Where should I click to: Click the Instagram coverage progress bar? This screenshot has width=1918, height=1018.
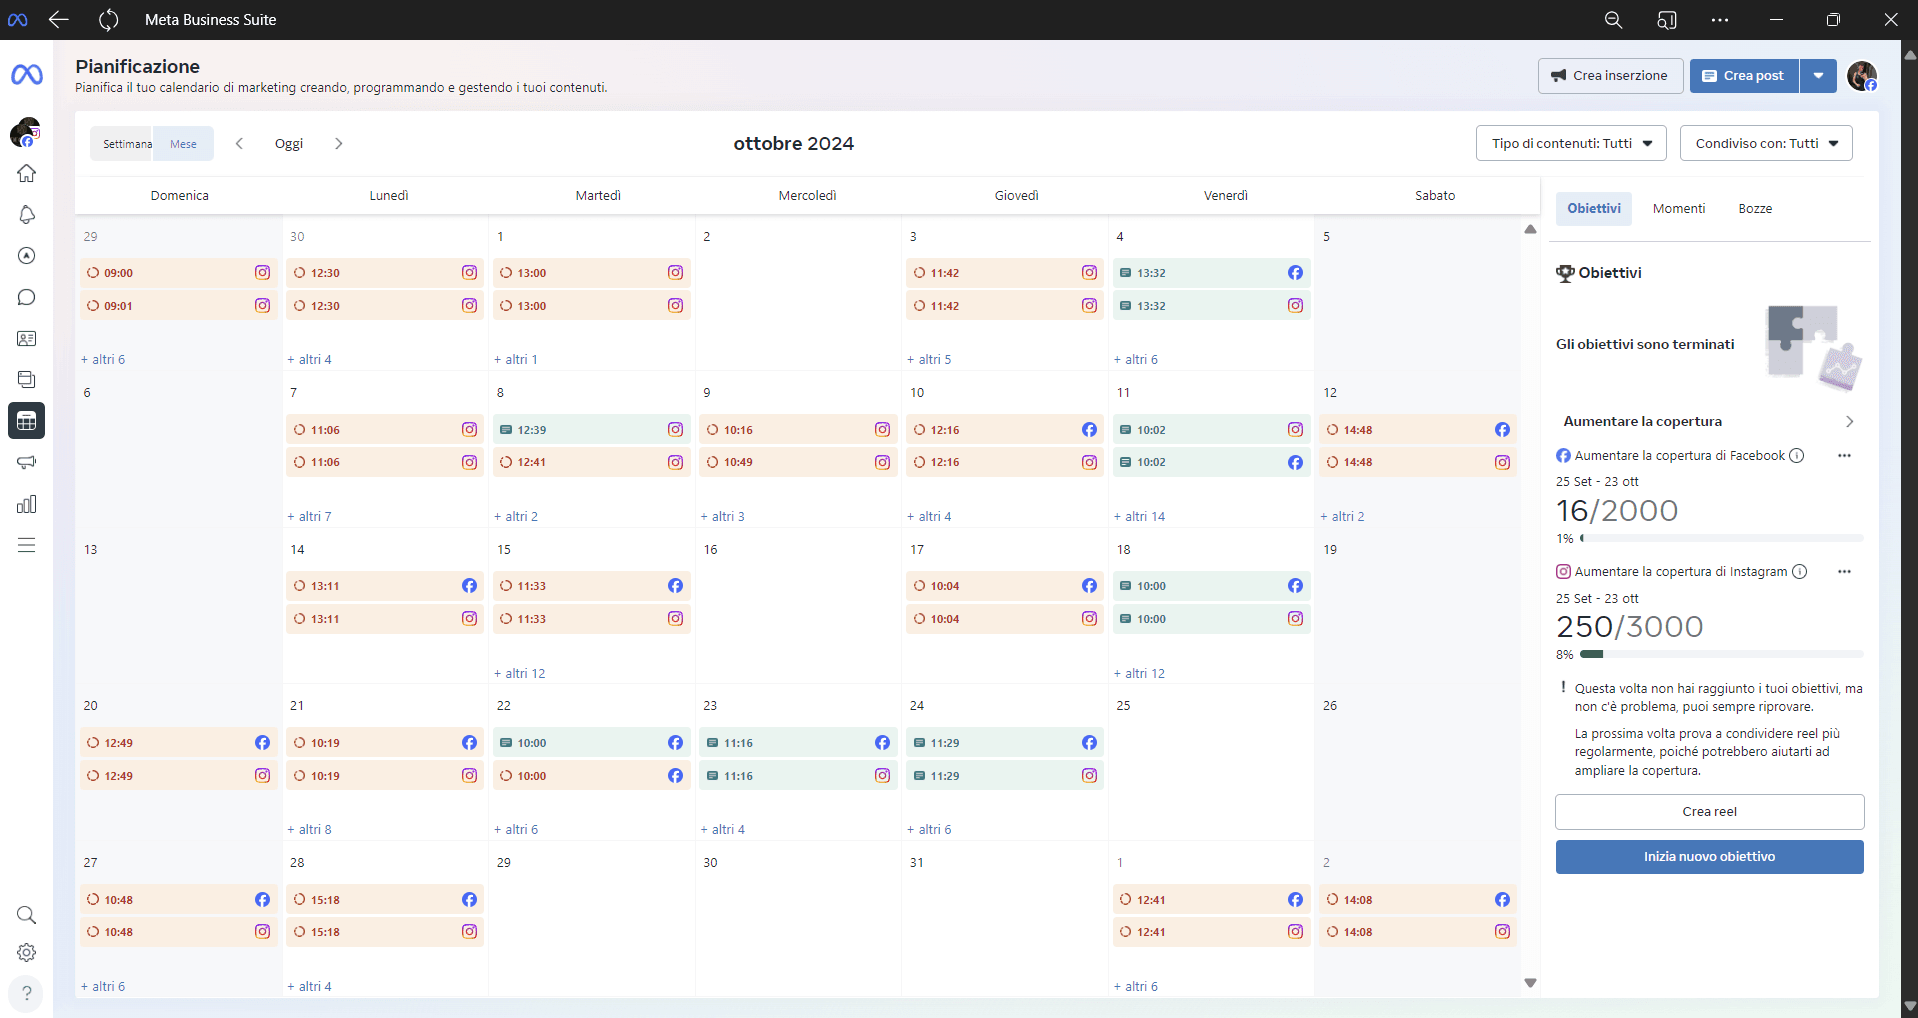click(1721, 654)
